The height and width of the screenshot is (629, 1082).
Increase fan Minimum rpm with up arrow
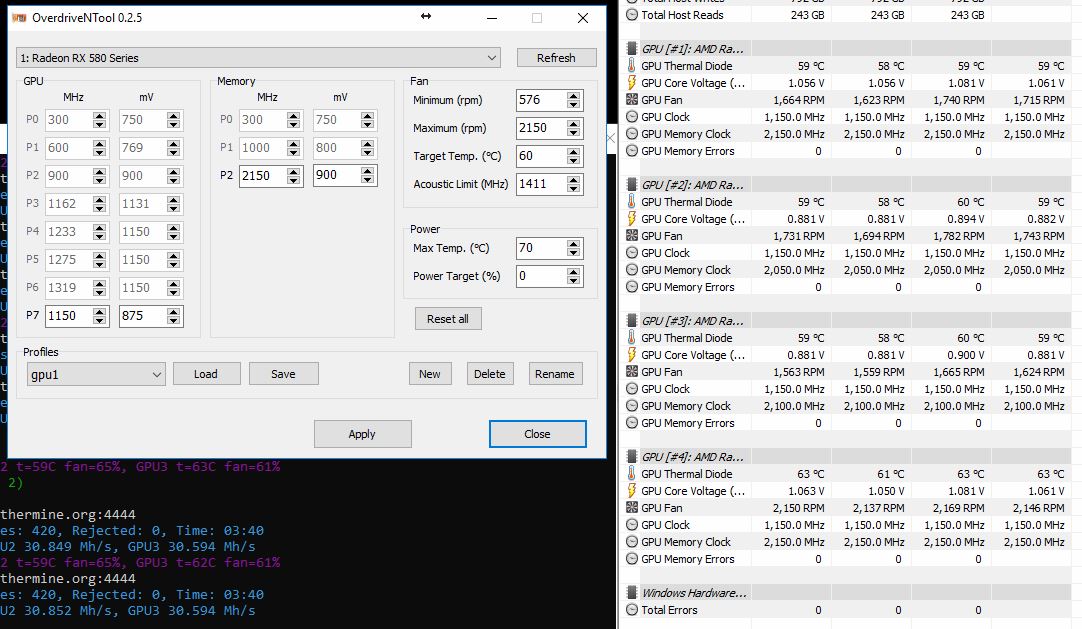[573, 95]
